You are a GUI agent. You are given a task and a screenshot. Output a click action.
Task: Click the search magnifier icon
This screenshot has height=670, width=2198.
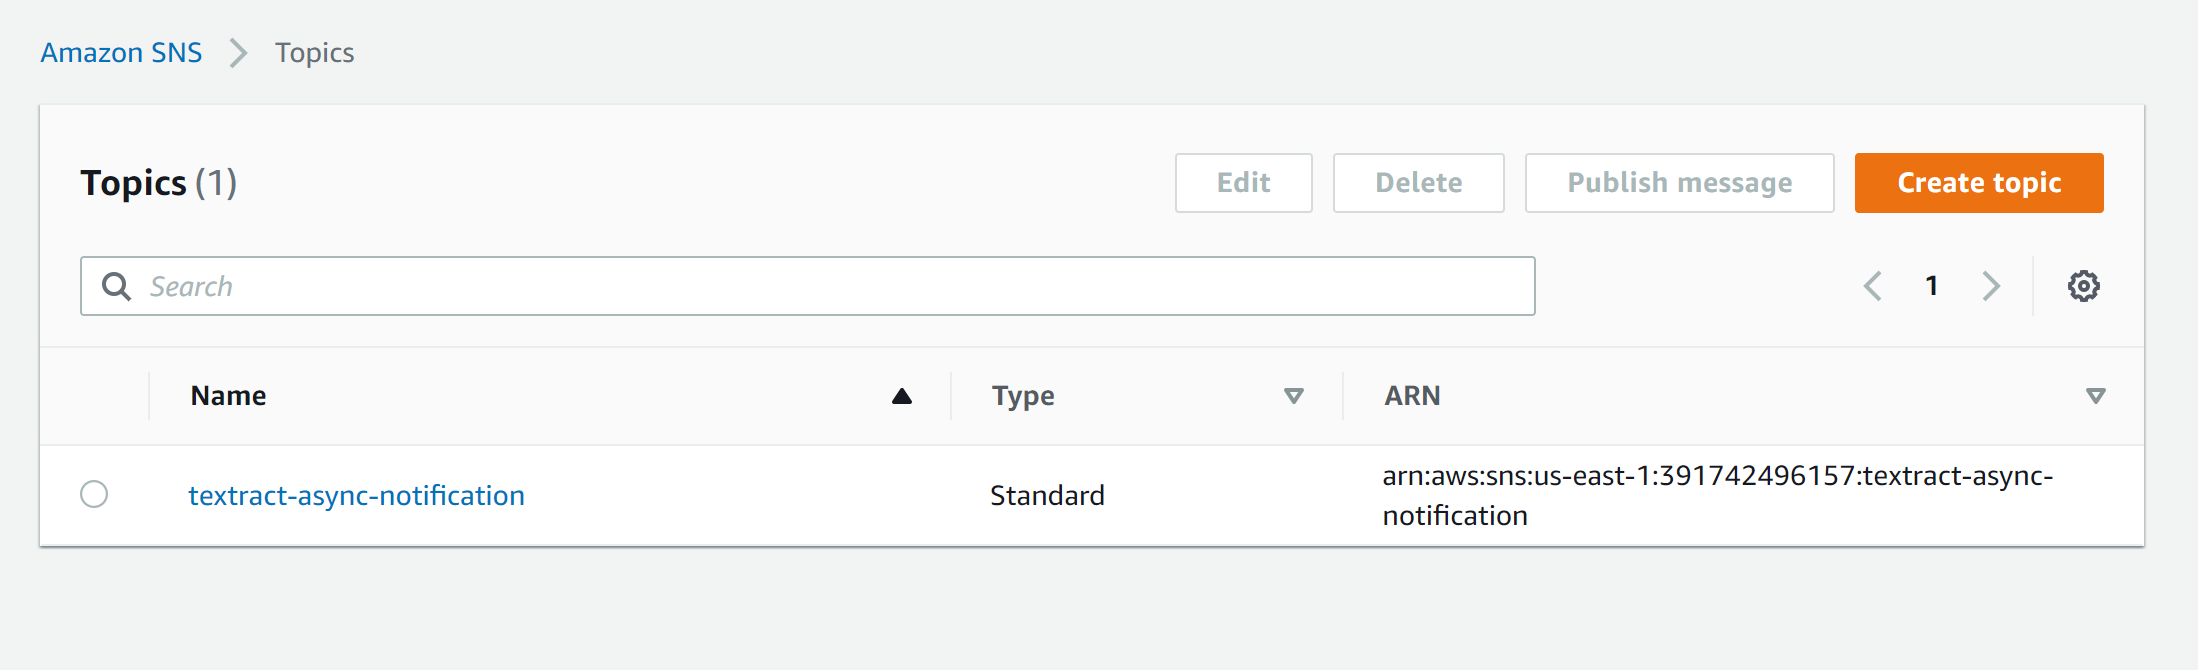tap(117, 287)
